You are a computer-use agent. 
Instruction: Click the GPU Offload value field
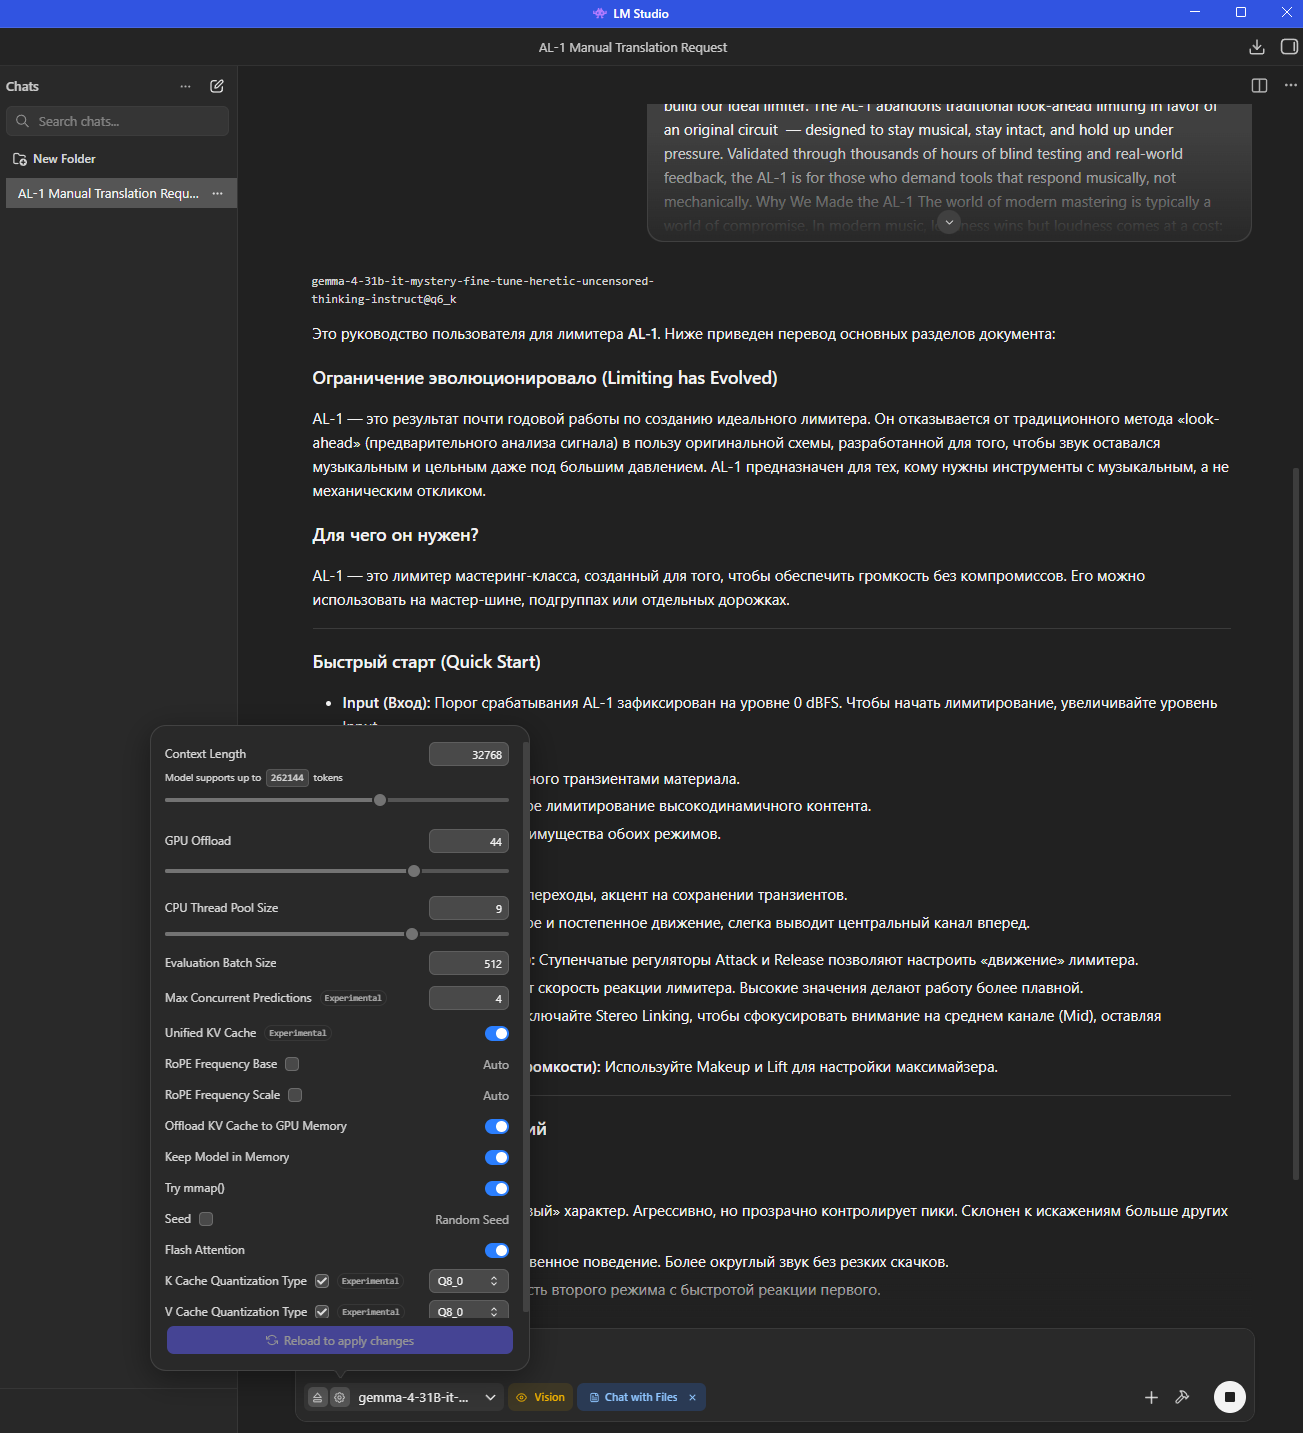pos(468,842)
